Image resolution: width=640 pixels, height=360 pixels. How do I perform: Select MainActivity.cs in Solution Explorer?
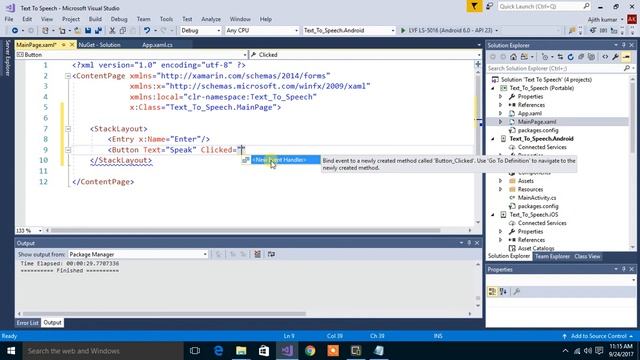(536, 198)
